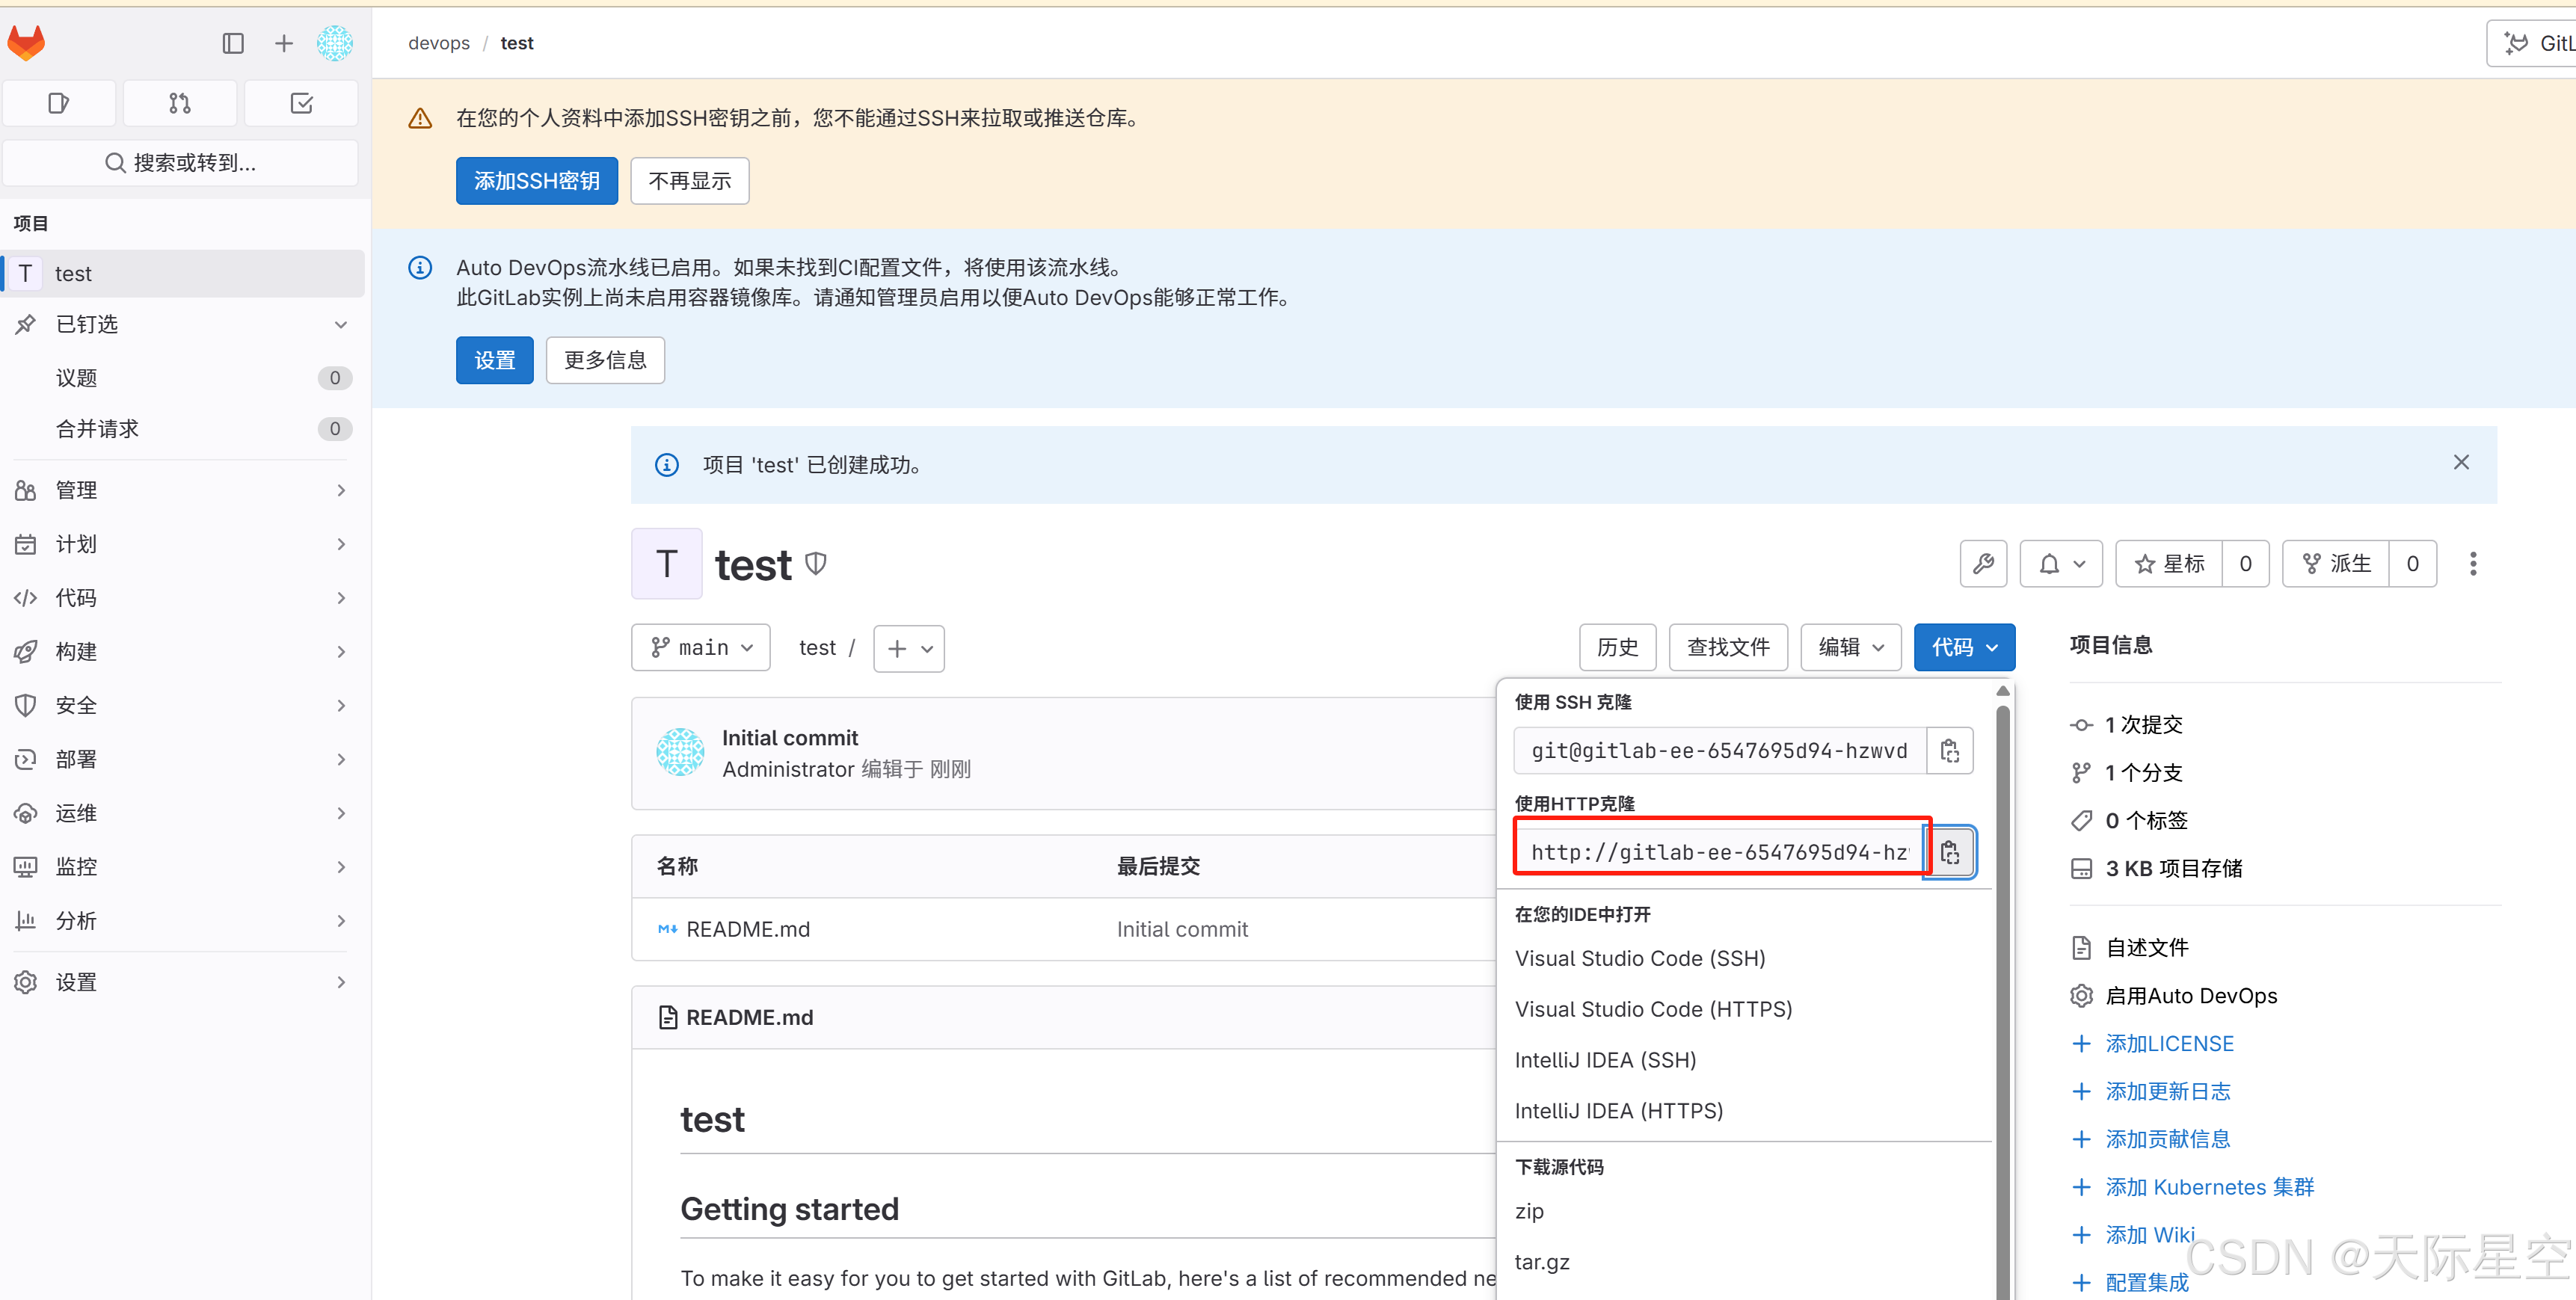
Task: Select Visual Studio Code (SSH) option
Action: pyautogui.click(x=1640, y=958)
